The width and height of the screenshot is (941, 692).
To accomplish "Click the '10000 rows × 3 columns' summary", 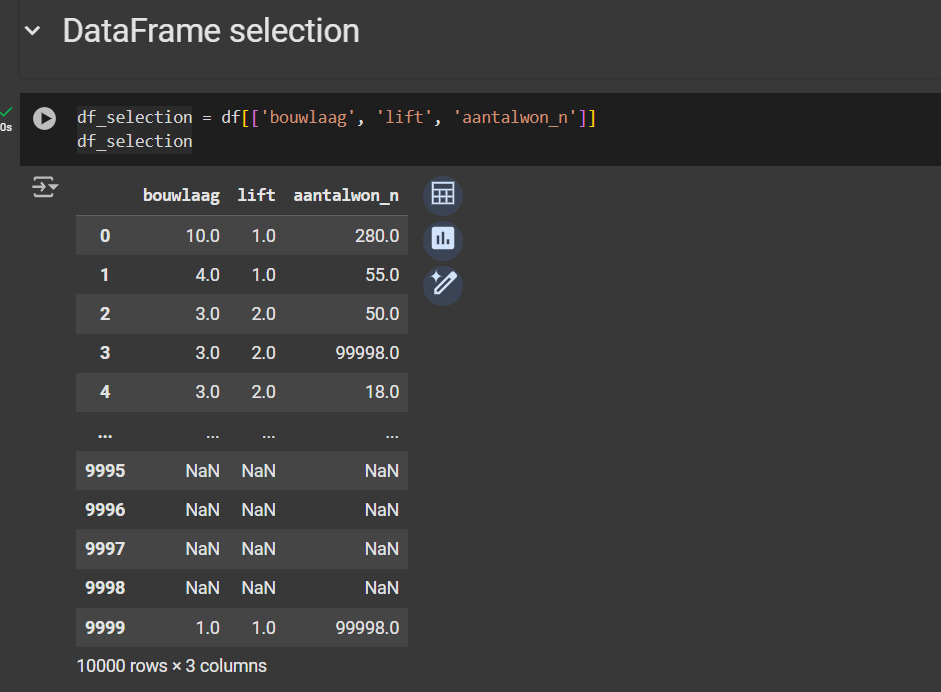I will pos(172,665).
